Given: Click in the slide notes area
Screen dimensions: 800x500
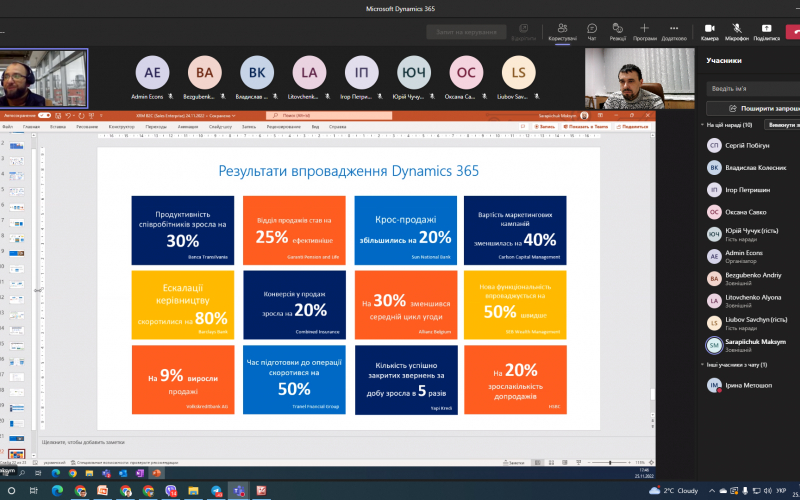Looking at the screenshot, I should 347,442.
